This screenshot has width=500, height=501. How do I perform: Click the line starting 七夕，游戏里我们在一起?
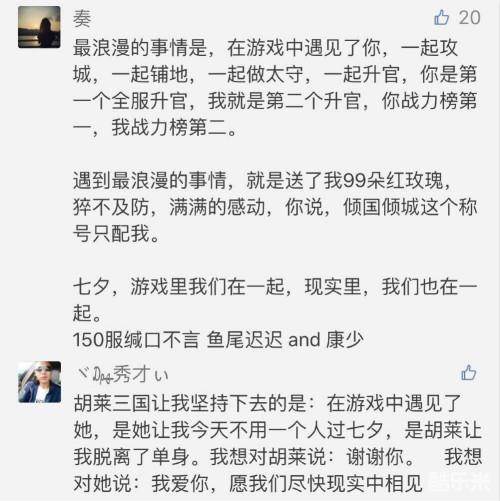click(x=275, y=299)
